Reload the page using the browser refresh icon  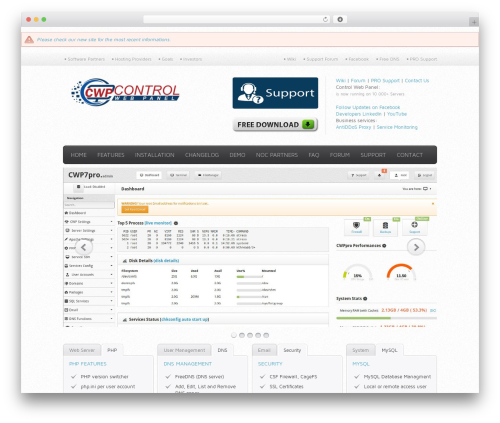click(x=325, y=19)
